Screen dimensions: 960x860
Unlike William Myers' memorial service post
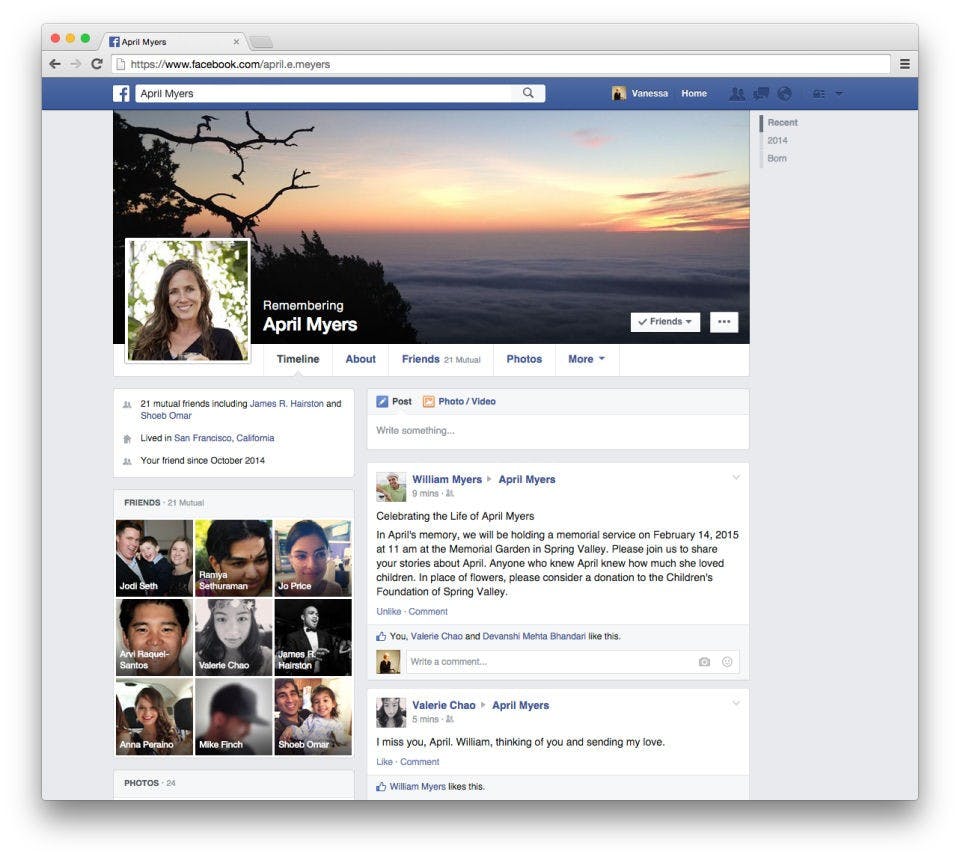(x=390, y=609)
